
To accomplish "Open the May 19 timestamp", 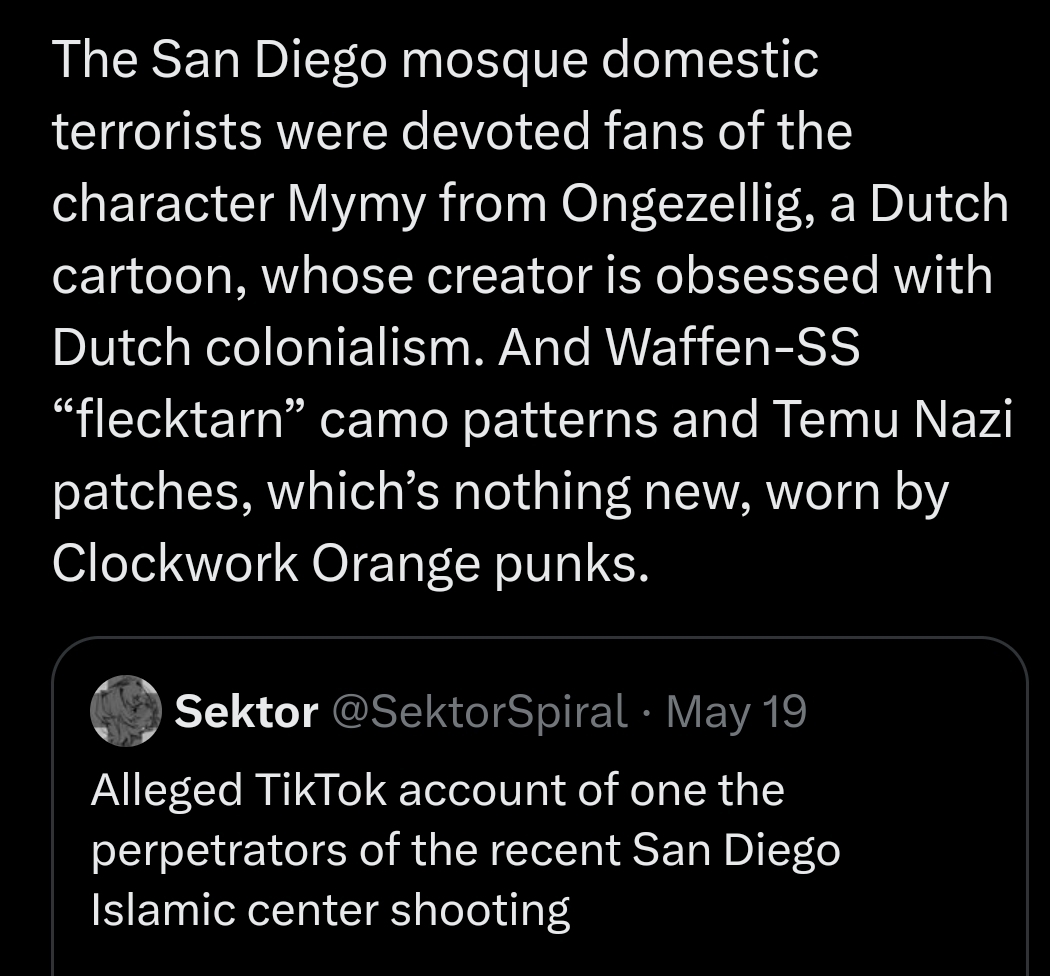I will [x=736, y=711].
